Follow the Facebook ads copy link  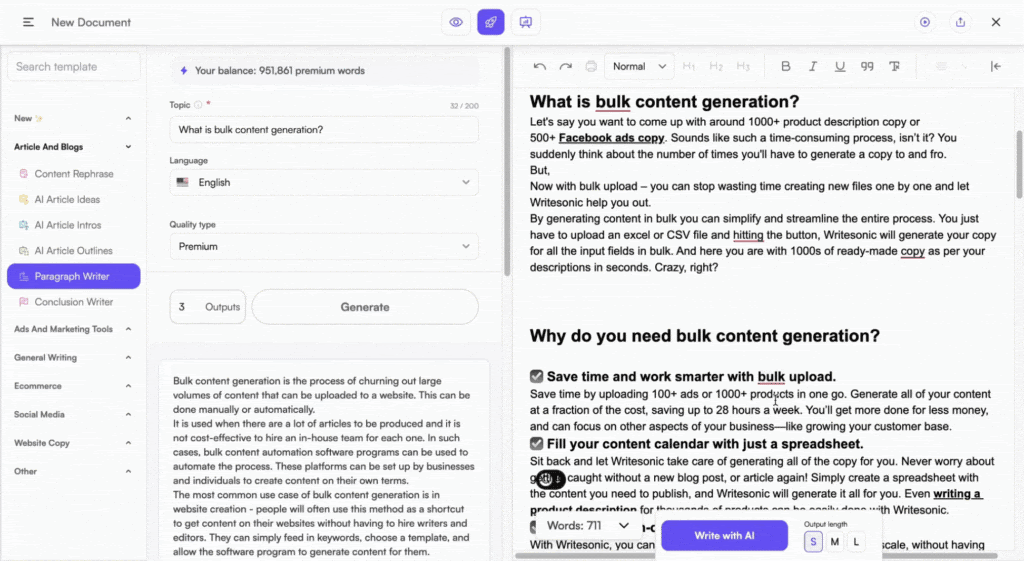[611, 138]
